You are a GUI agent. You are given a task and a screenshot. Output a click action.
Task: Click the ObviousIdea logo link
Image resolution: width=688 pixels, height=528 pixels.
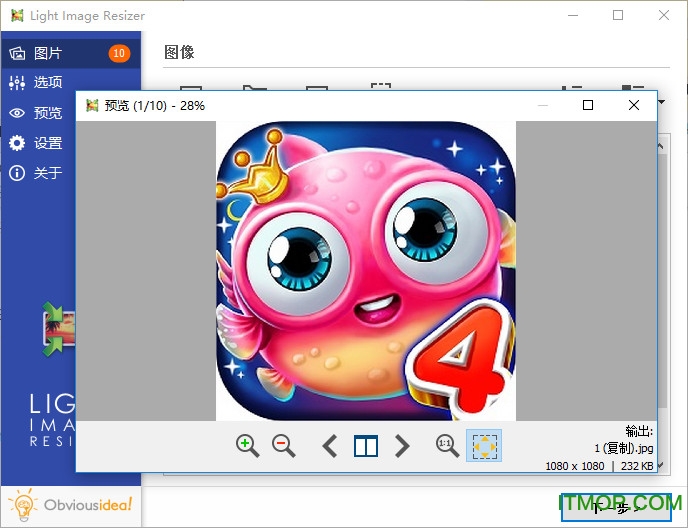coord(70,505)
